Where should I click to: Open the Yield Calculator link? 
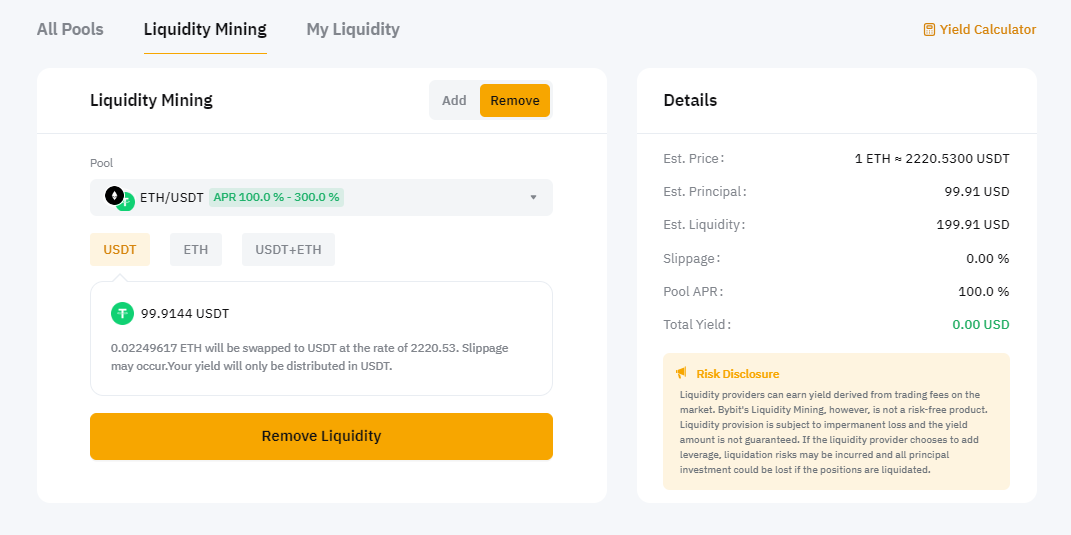[987, 30]
